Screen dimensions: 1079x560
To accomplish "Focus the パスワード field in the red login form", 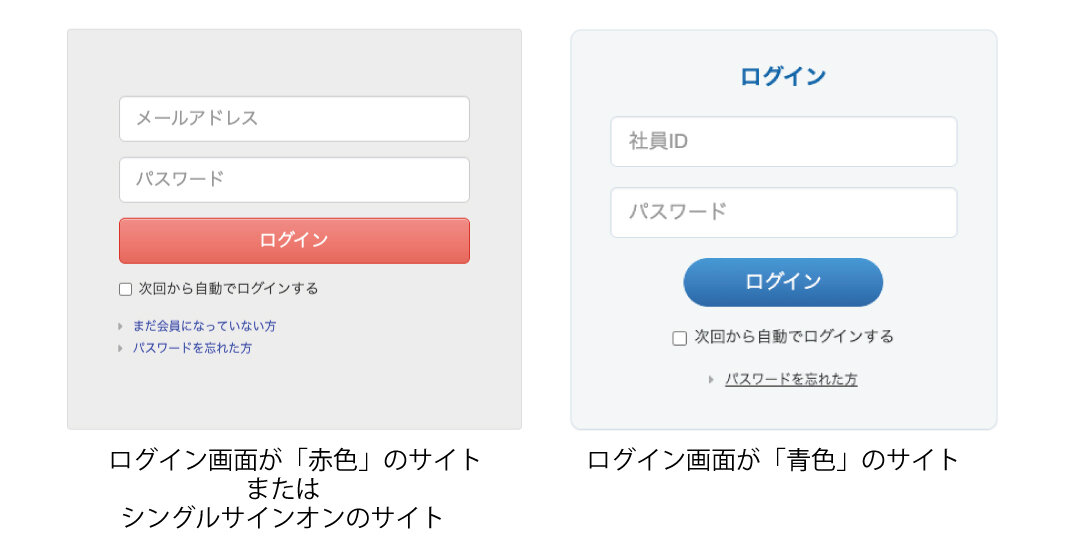I will [x=294, y=180].
